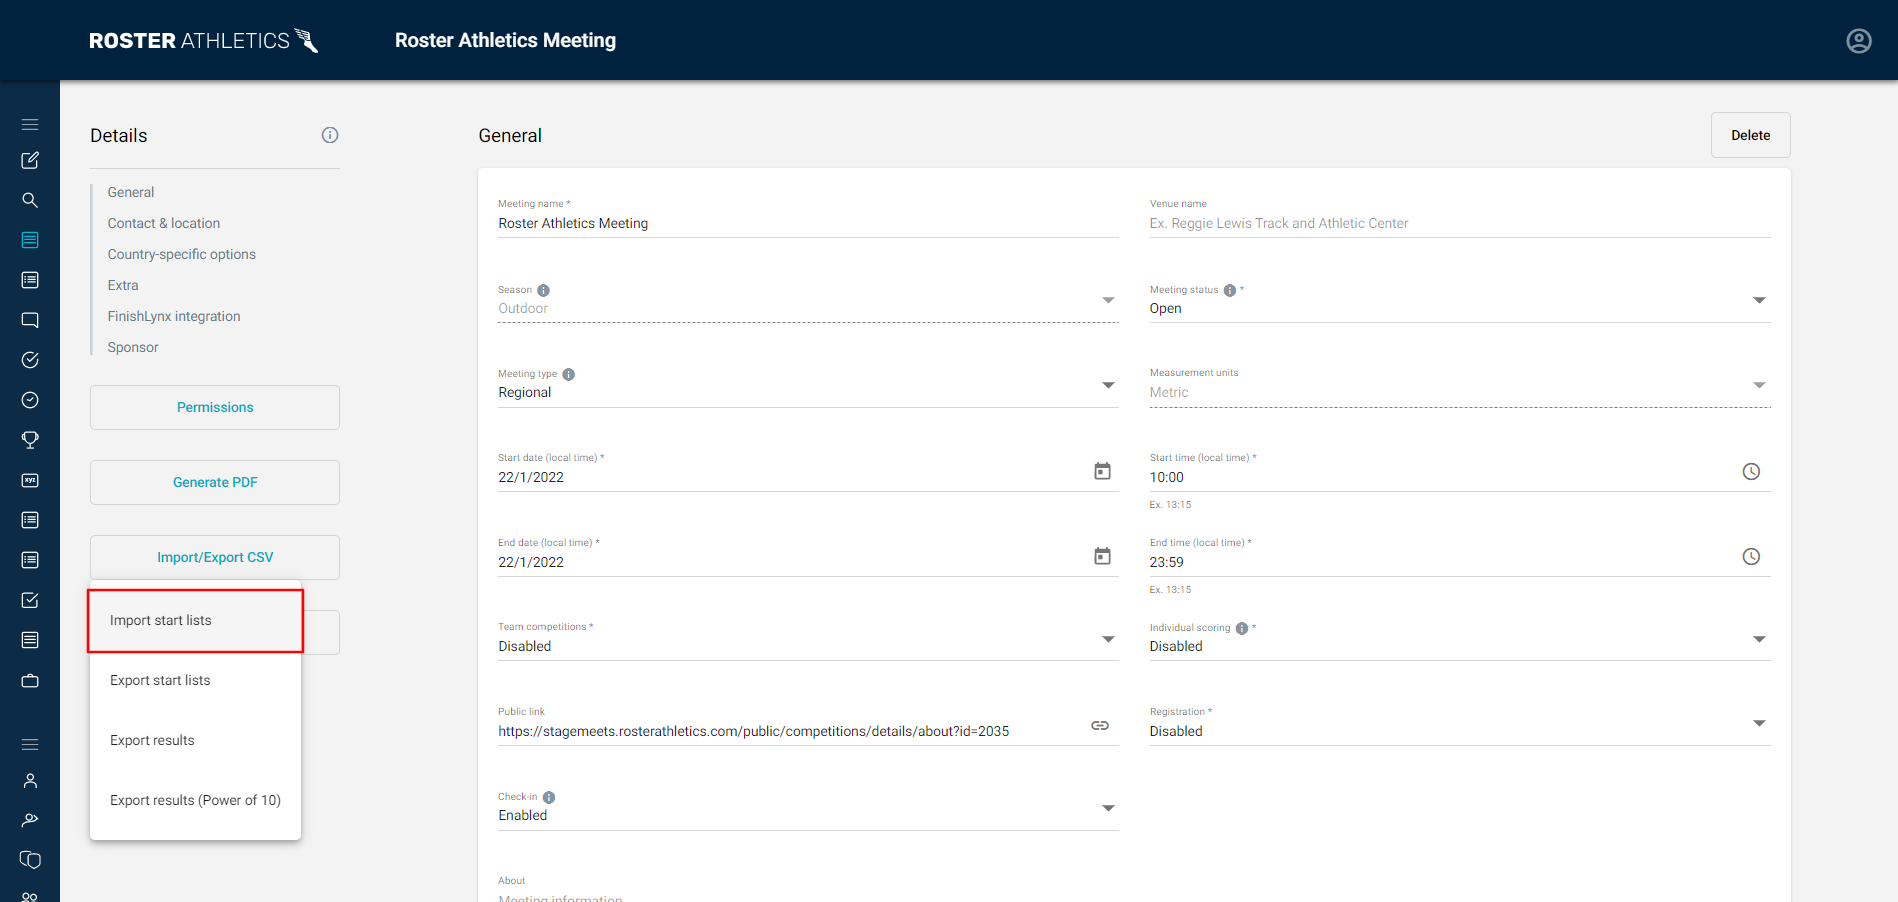Choose Export results from the menu
This screenshot has width=1898, height=902.
pos(152,740)
